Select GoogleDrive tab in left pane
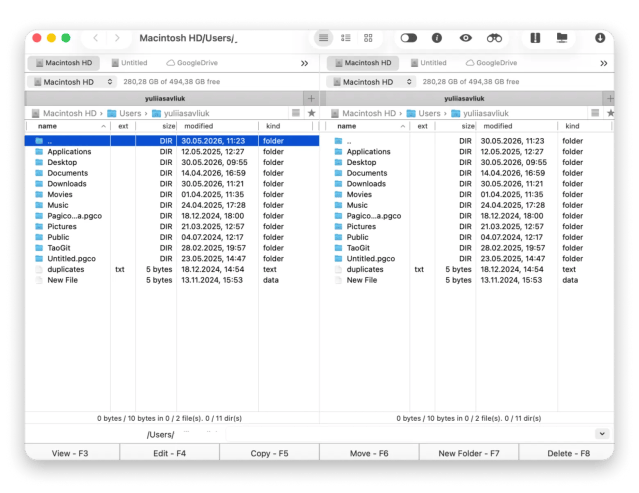 [192, 63]
